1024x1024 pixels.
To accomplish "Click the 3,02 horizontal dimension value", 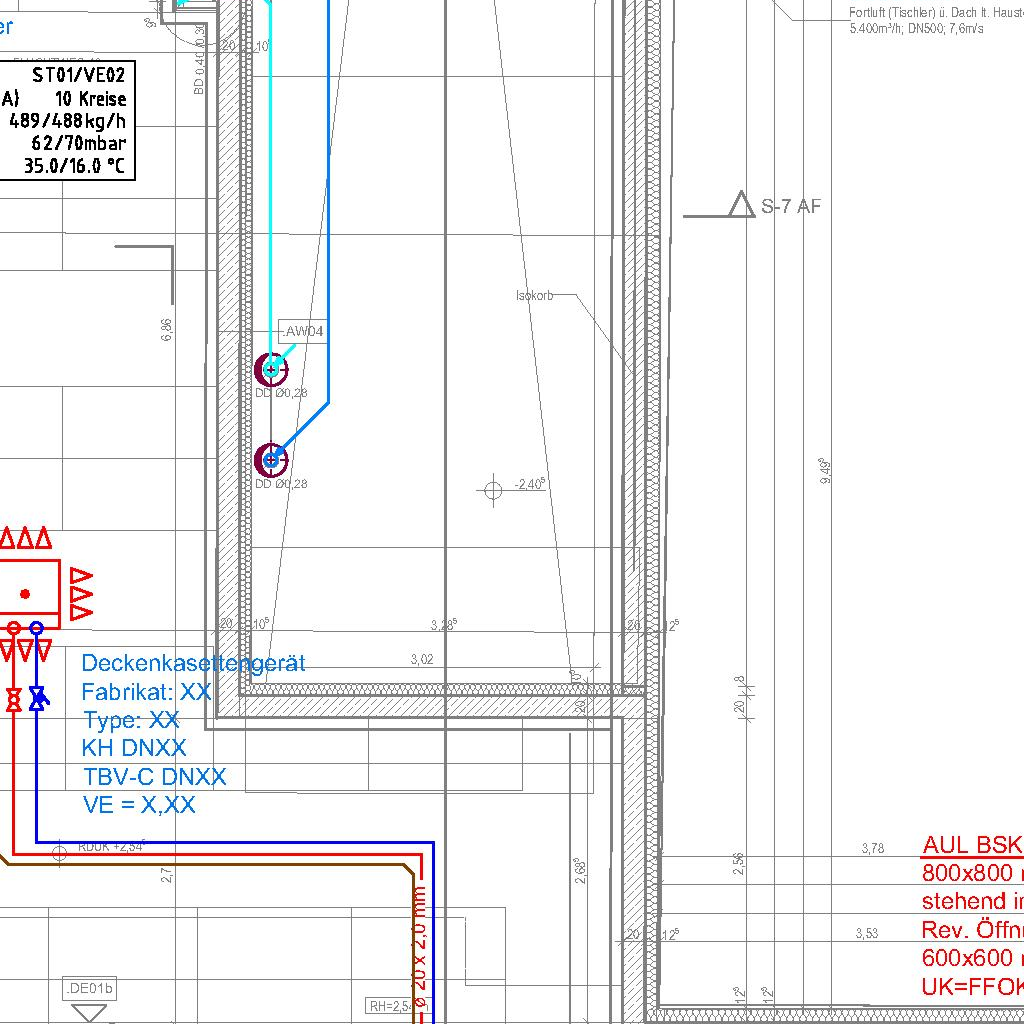I will coord(422,659).
